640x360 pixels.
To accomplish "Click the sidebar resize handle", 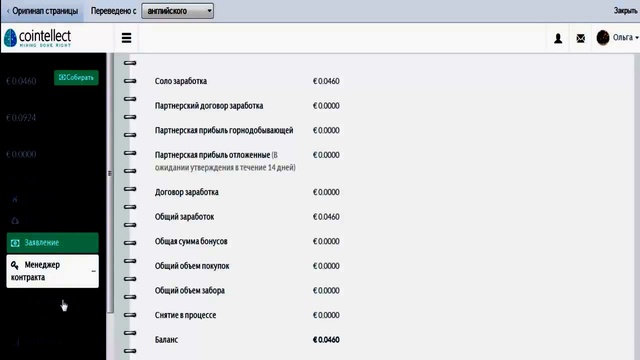I will [109, 173].
